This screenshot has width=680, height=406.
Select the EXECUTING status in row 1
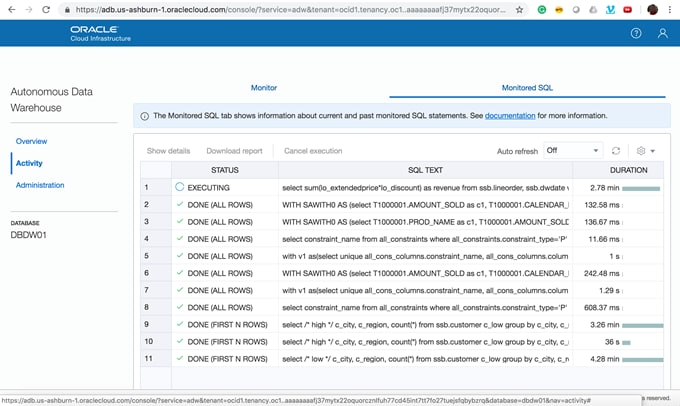209,188
